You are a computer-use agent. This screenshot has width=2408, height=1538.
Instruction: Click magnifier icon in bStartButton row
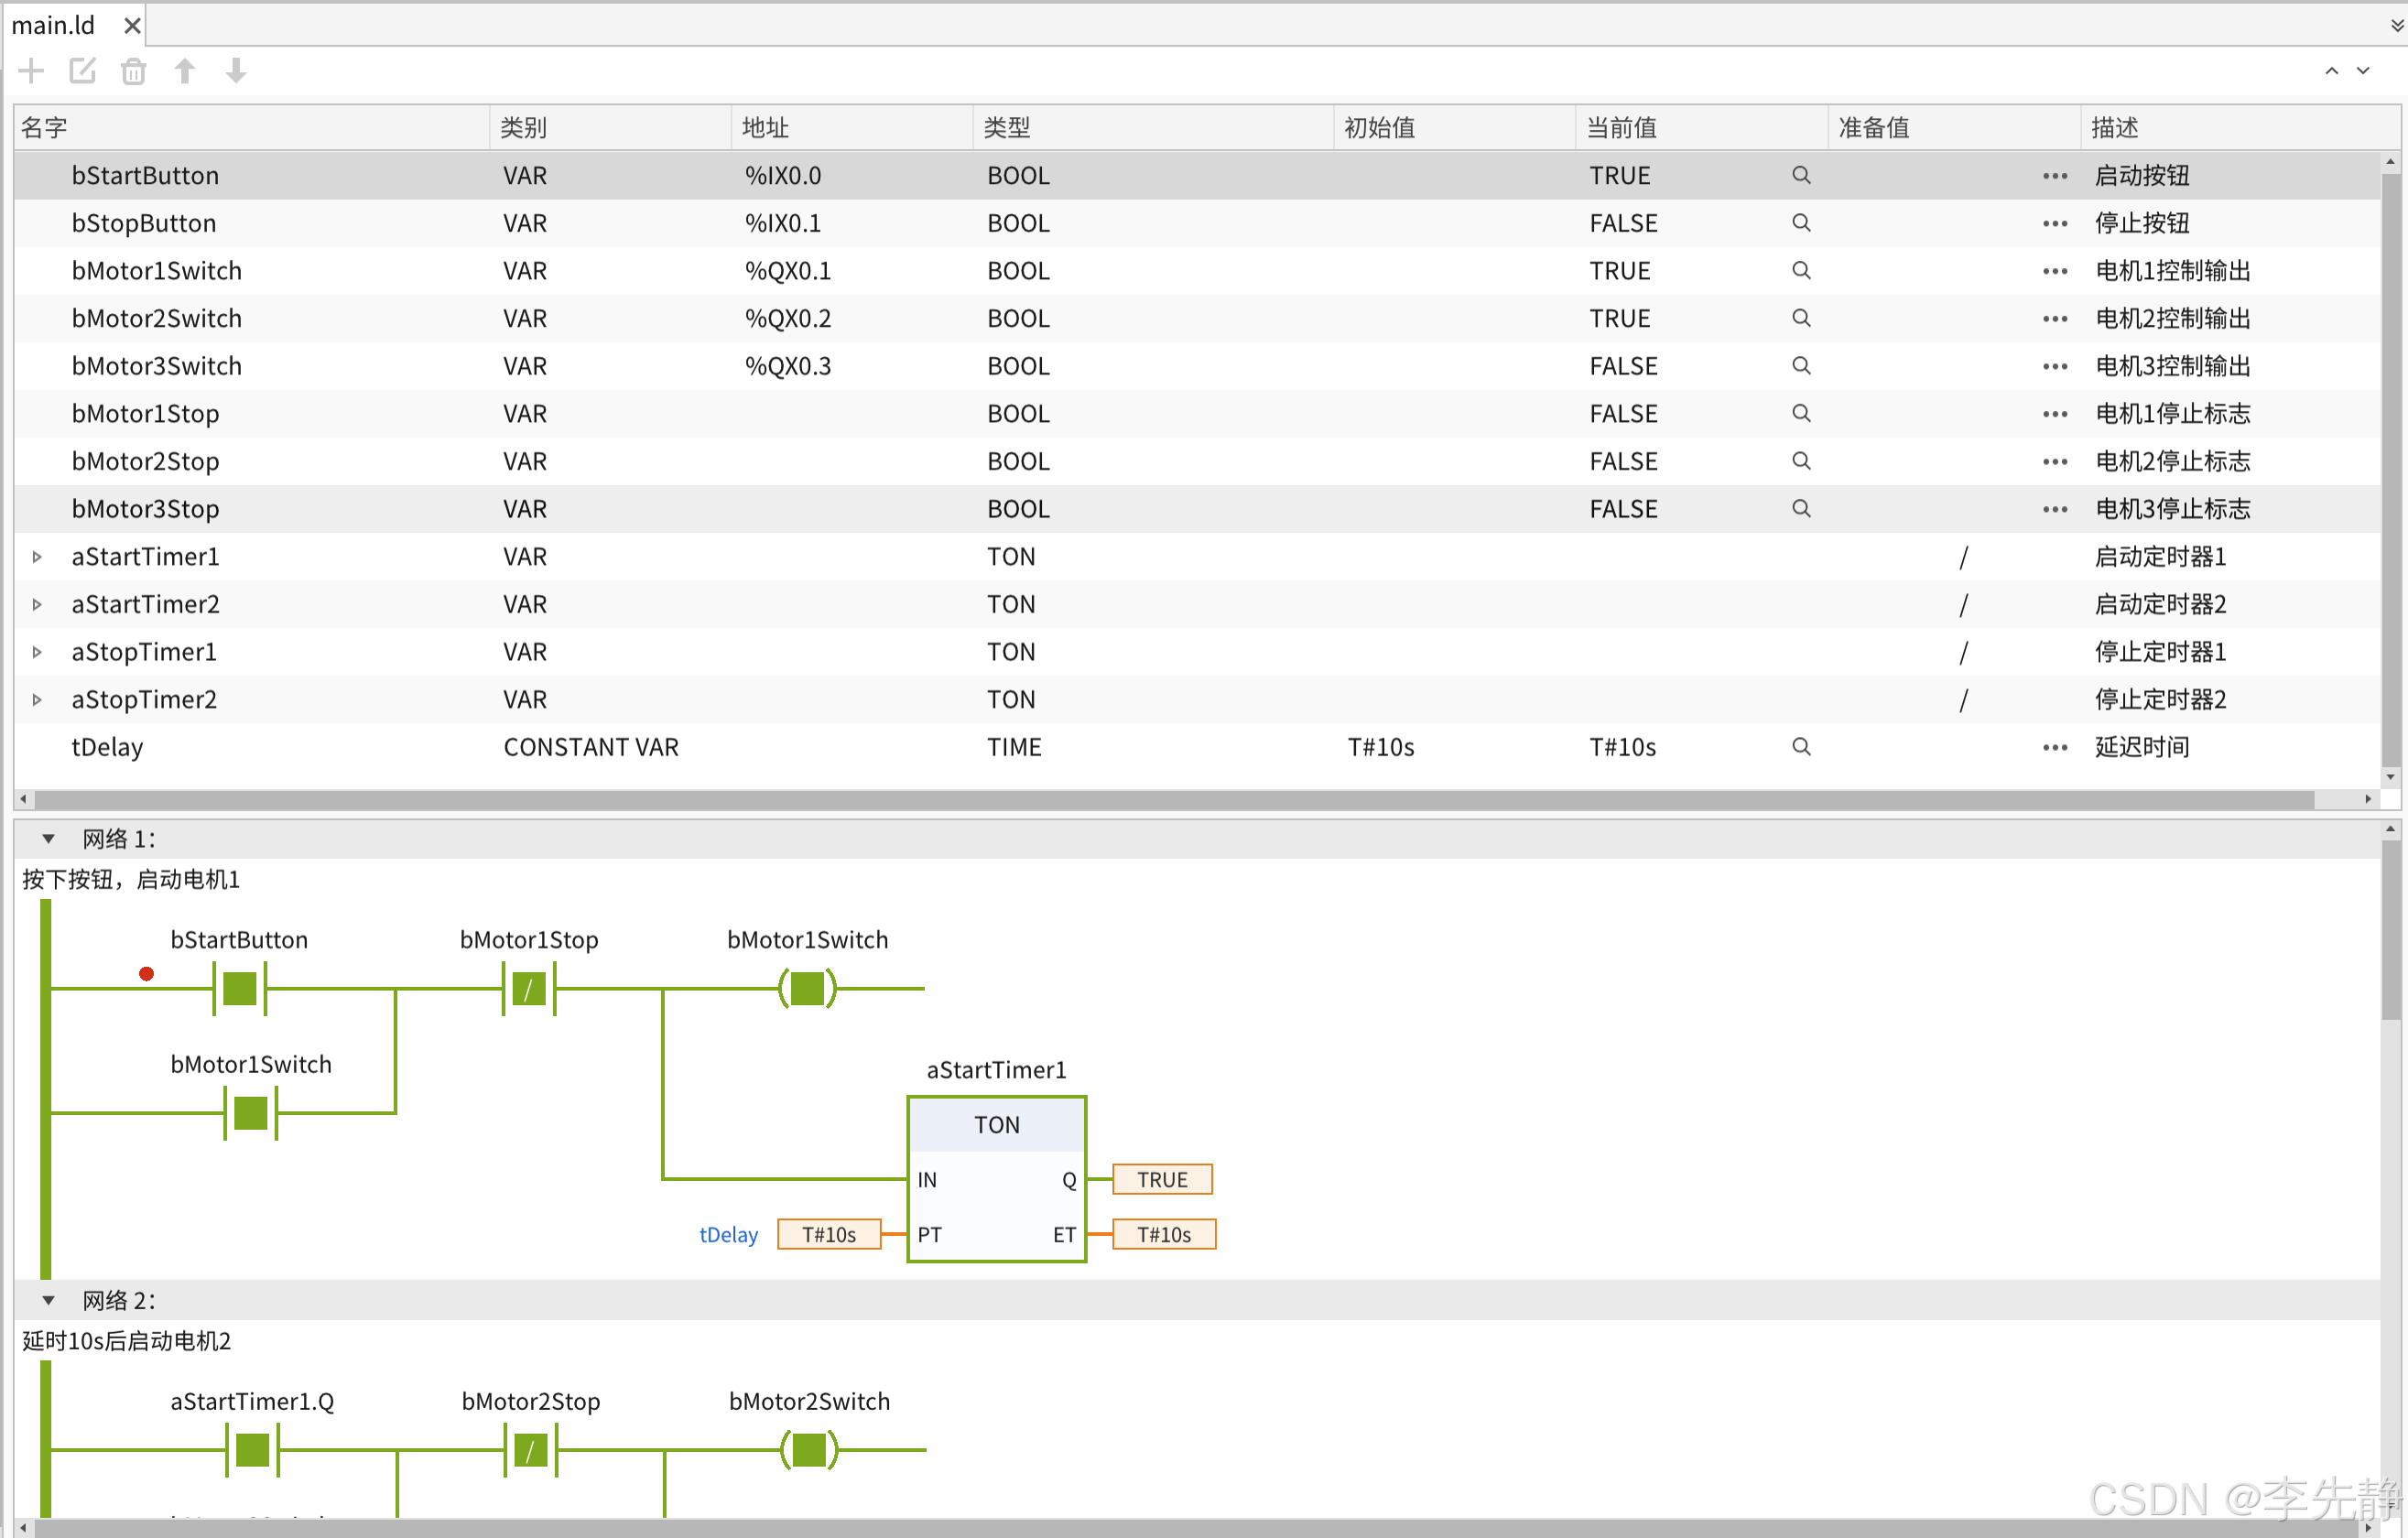1801,175
